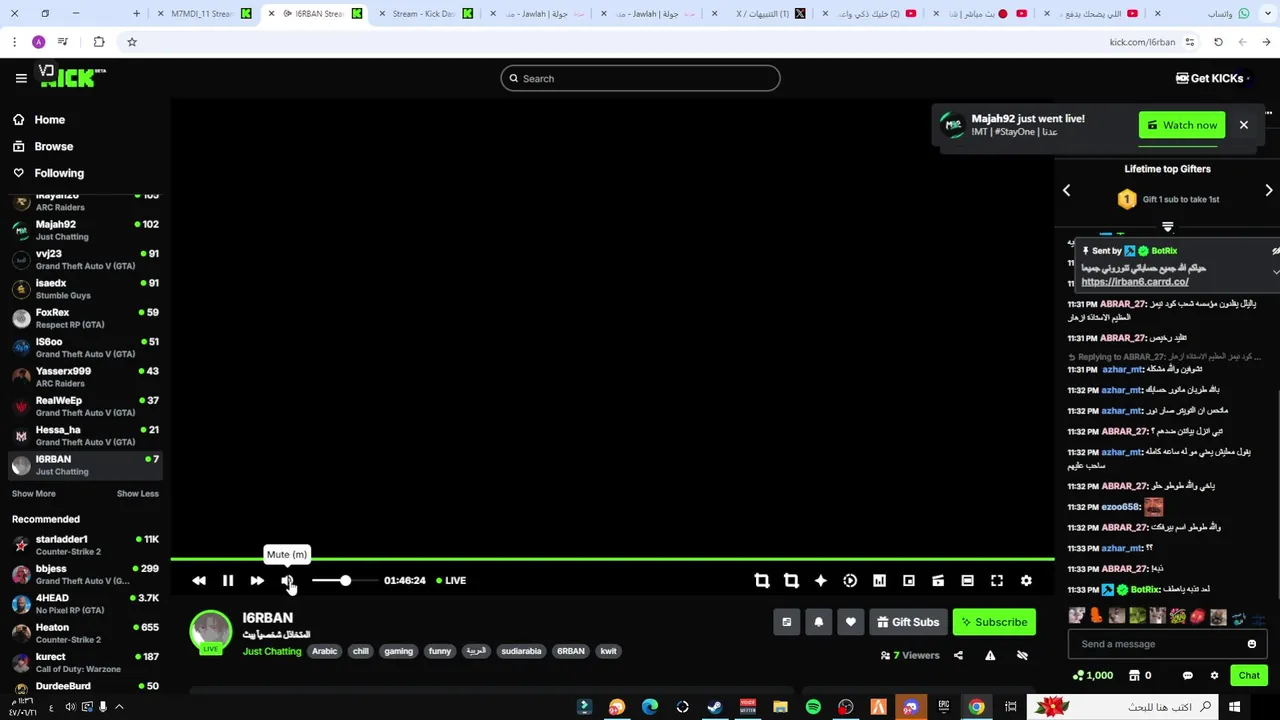
Task: Rewind the stream playback
Action: coord(199,581)
